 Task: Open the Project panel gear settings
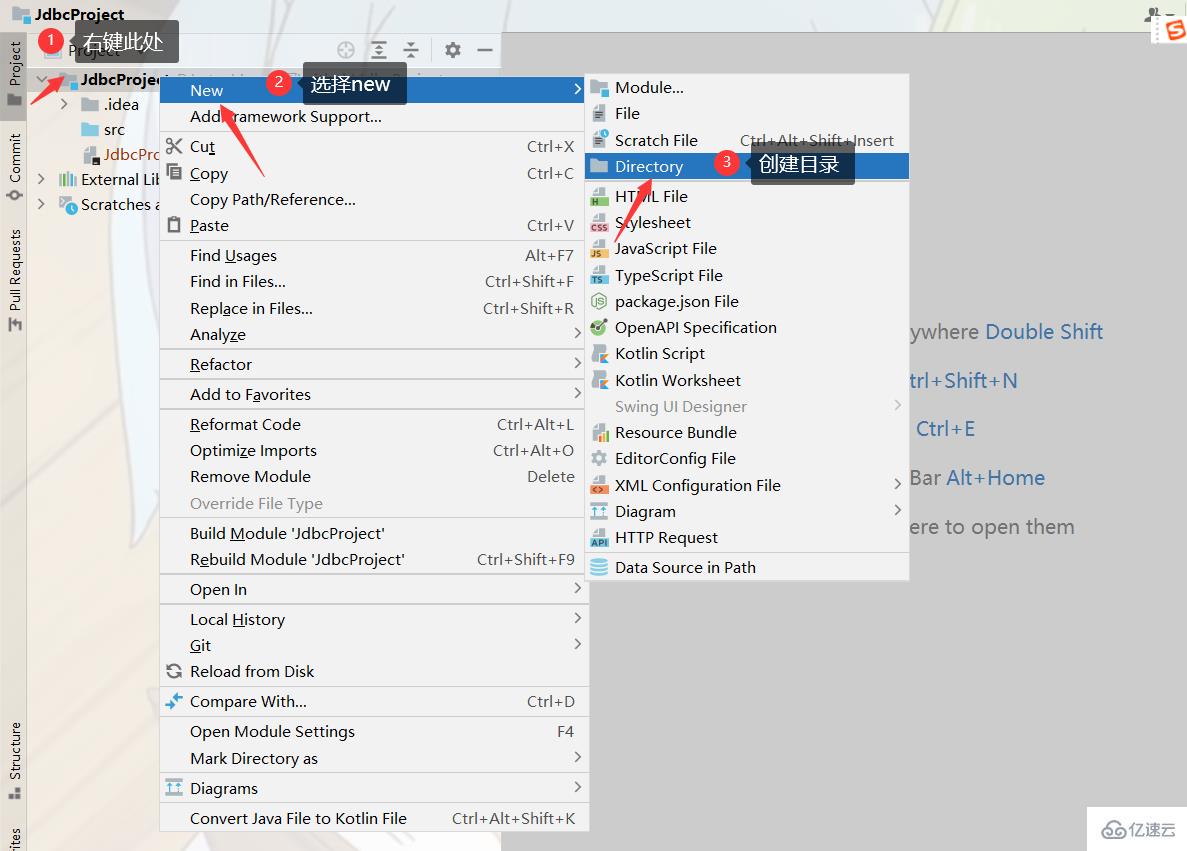(453, 50)
